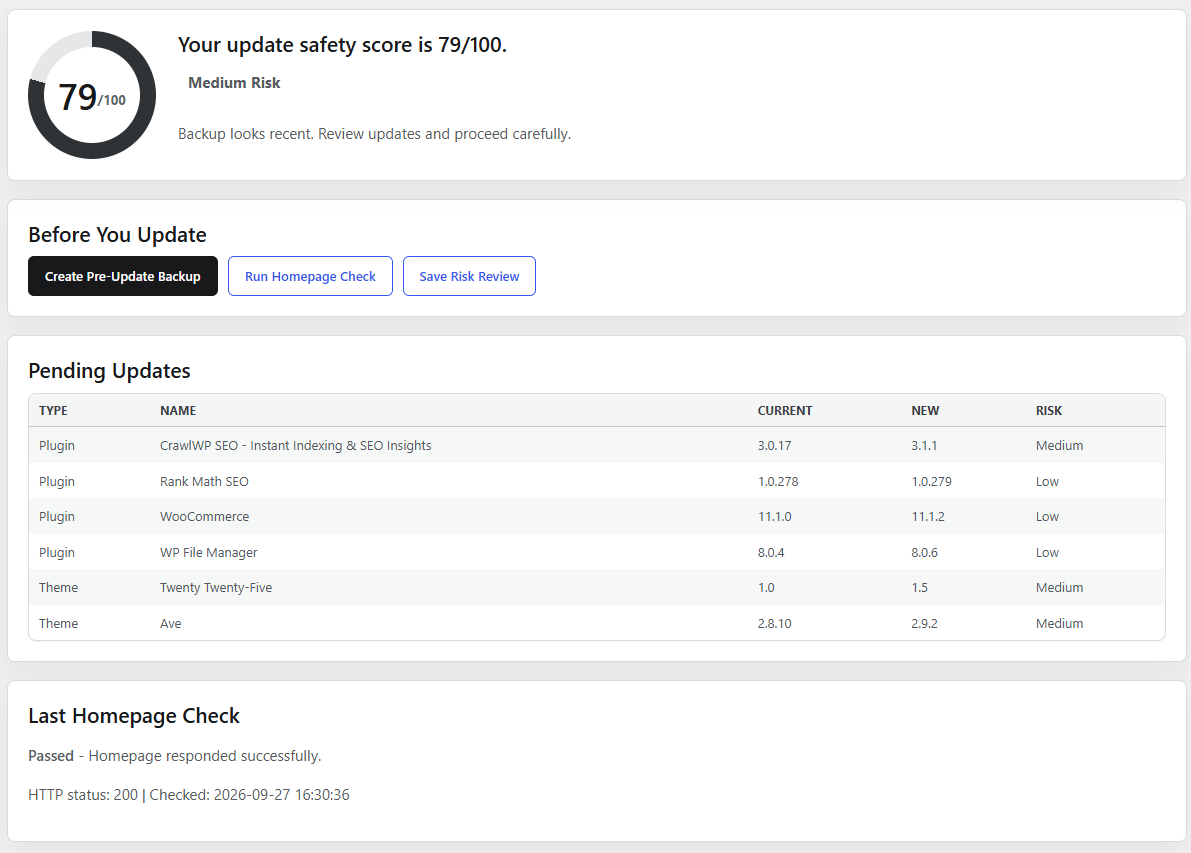Click current version 1.0 of Twenty Twenty-Five

tap(766, 587)
